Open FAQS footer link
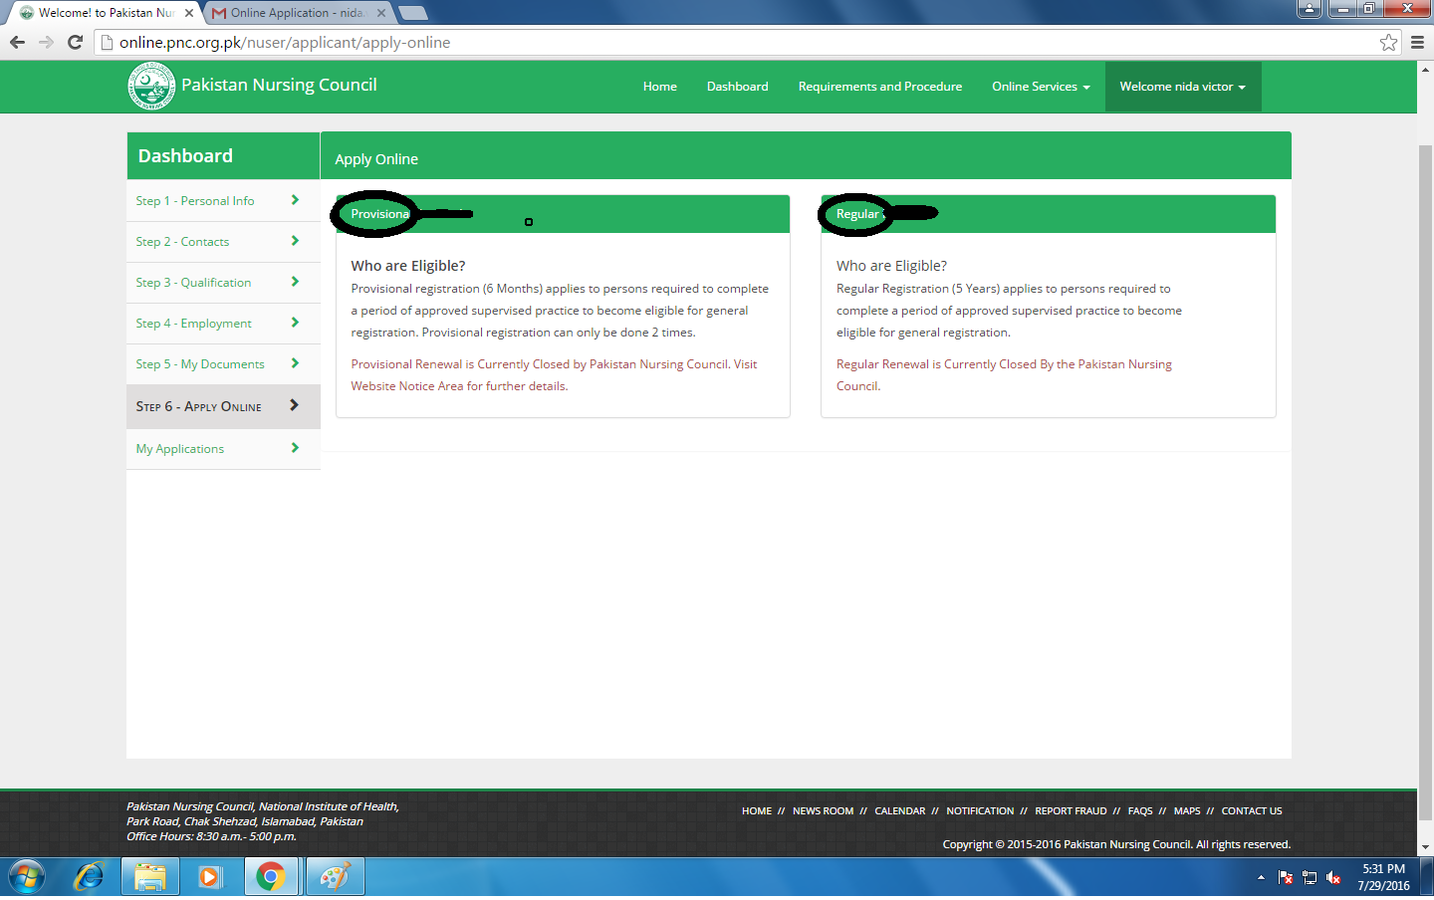The height and width of the screenshot is (900, 1434). [1140, 811]
